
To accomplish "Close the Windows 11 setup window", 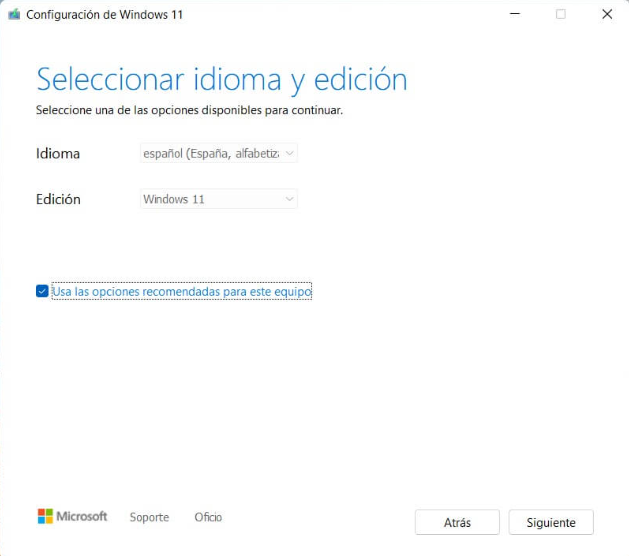I will pos(606,15).
